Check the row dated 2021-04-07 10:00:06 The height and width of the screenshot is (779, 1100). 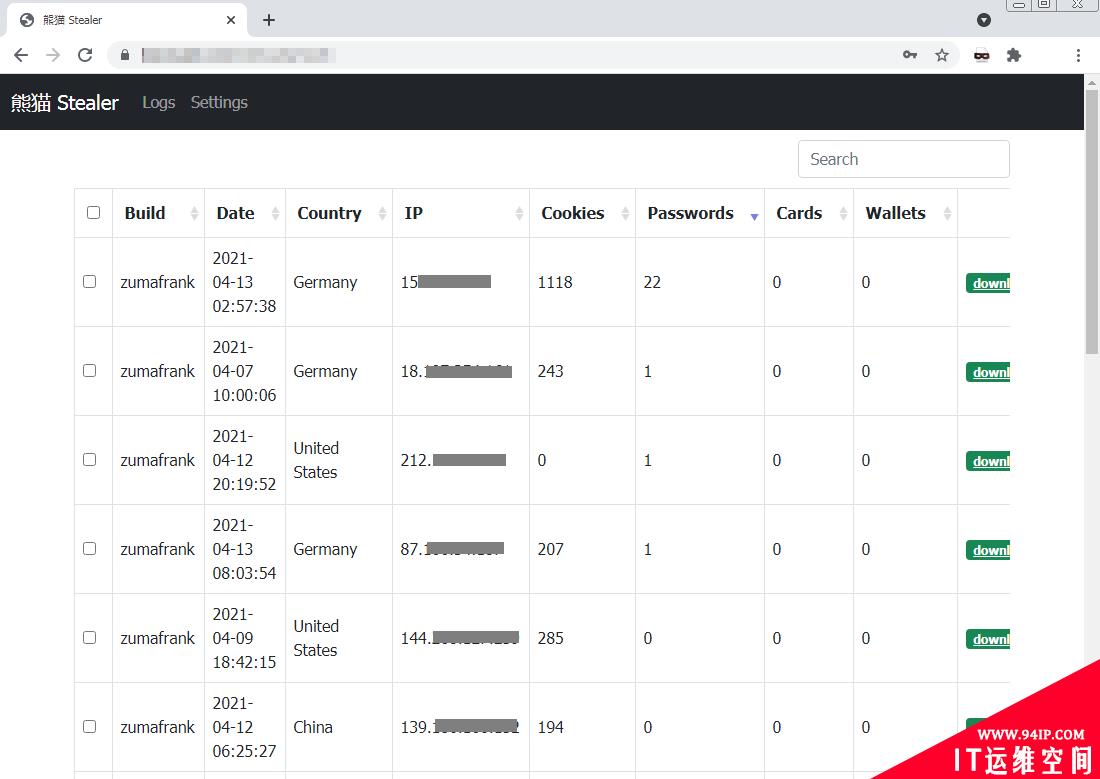90,371
